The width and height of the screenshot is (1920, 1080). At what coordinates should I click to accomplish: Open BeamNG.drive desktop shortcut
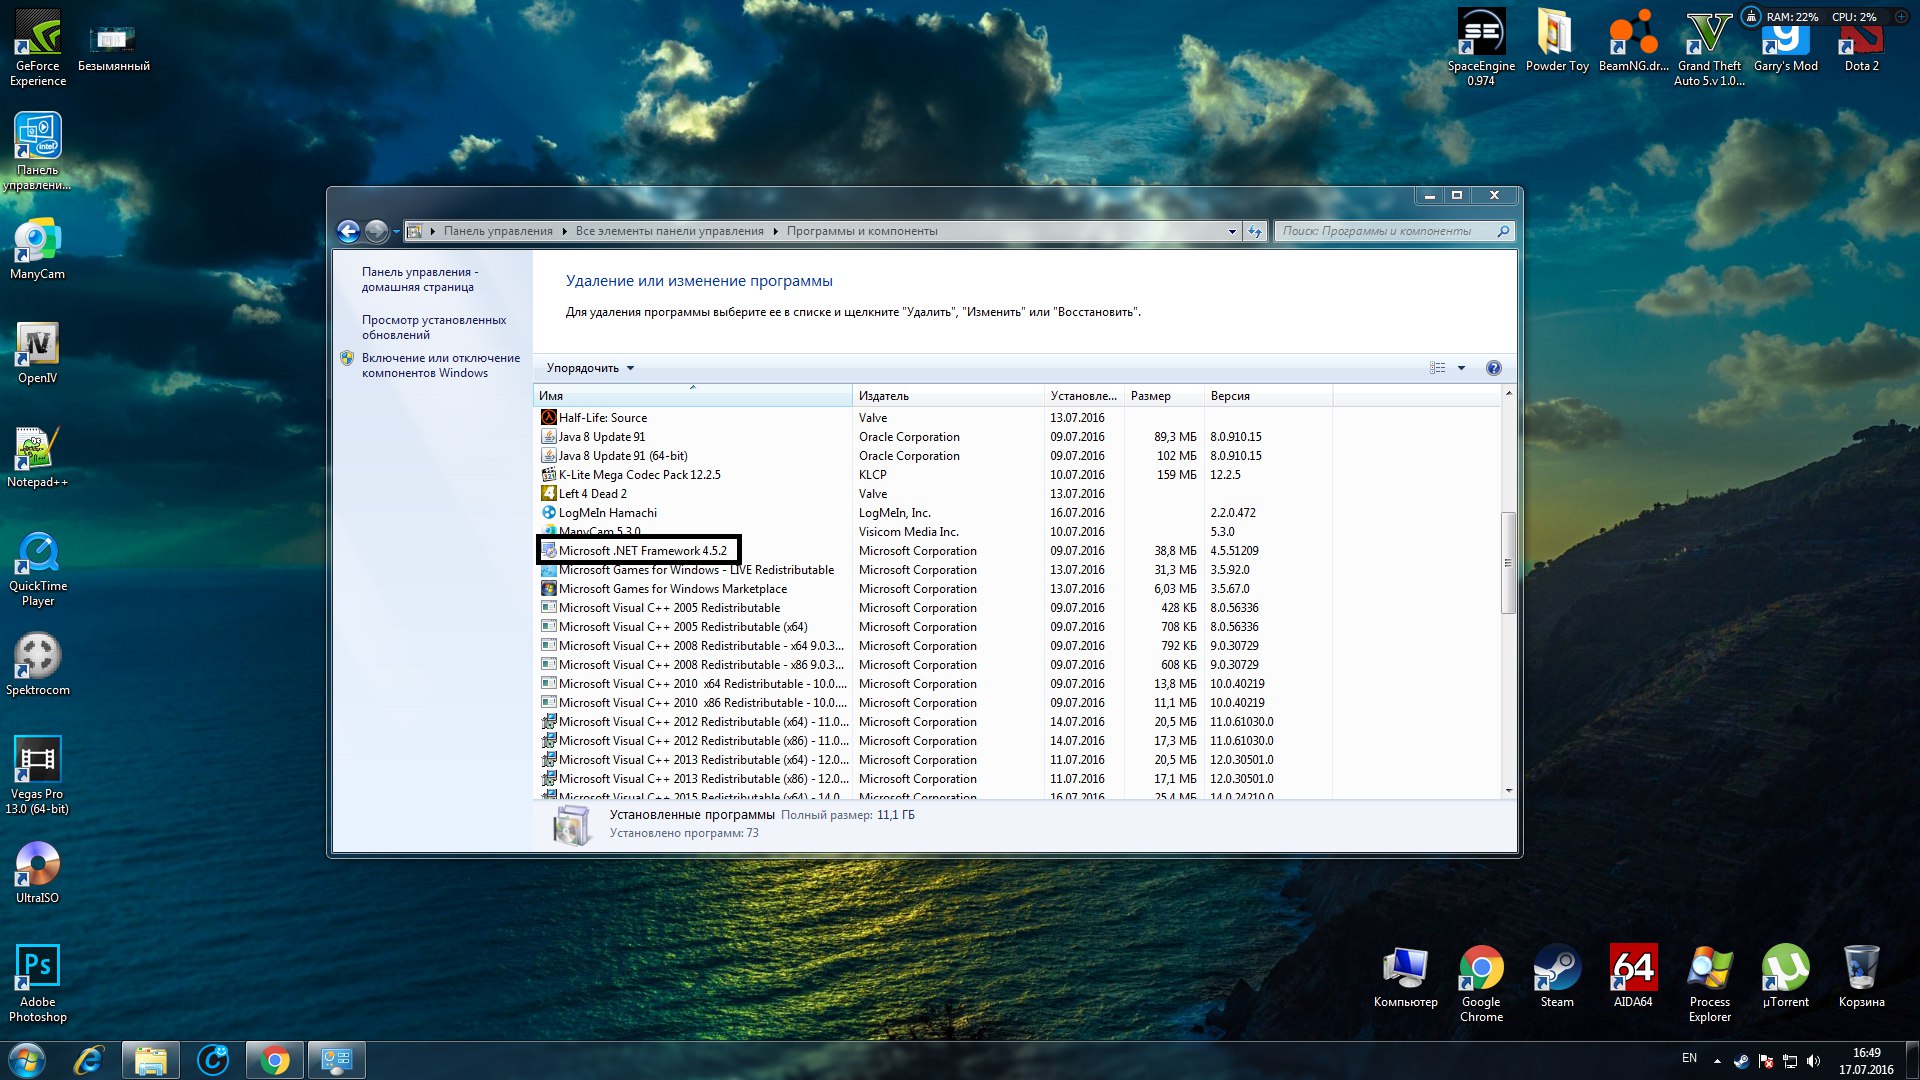[x=1633, y=40]
